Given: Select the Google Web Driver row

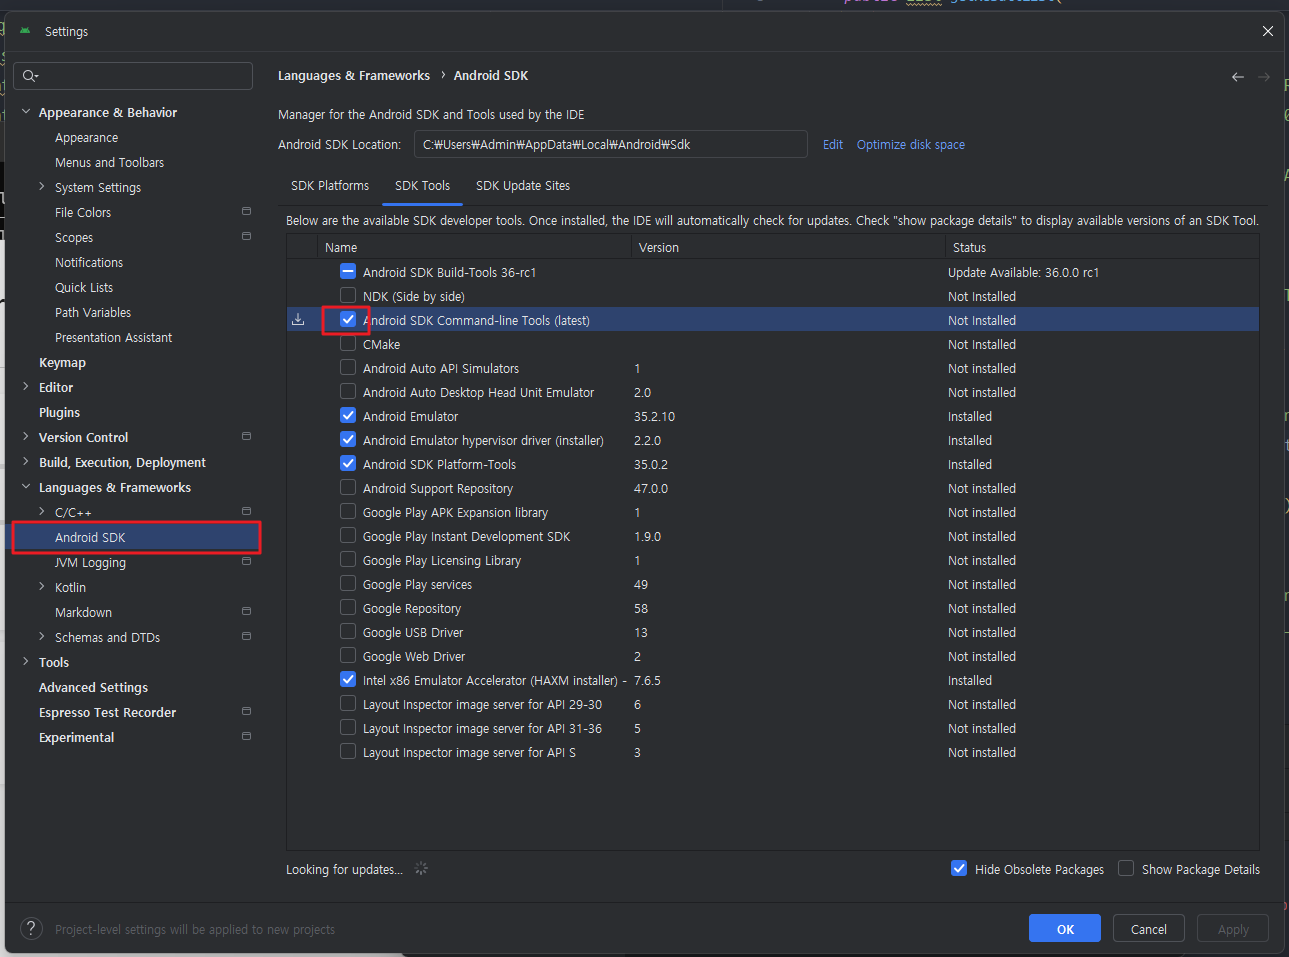Looking at the screenshot, I should pos(772,656).
